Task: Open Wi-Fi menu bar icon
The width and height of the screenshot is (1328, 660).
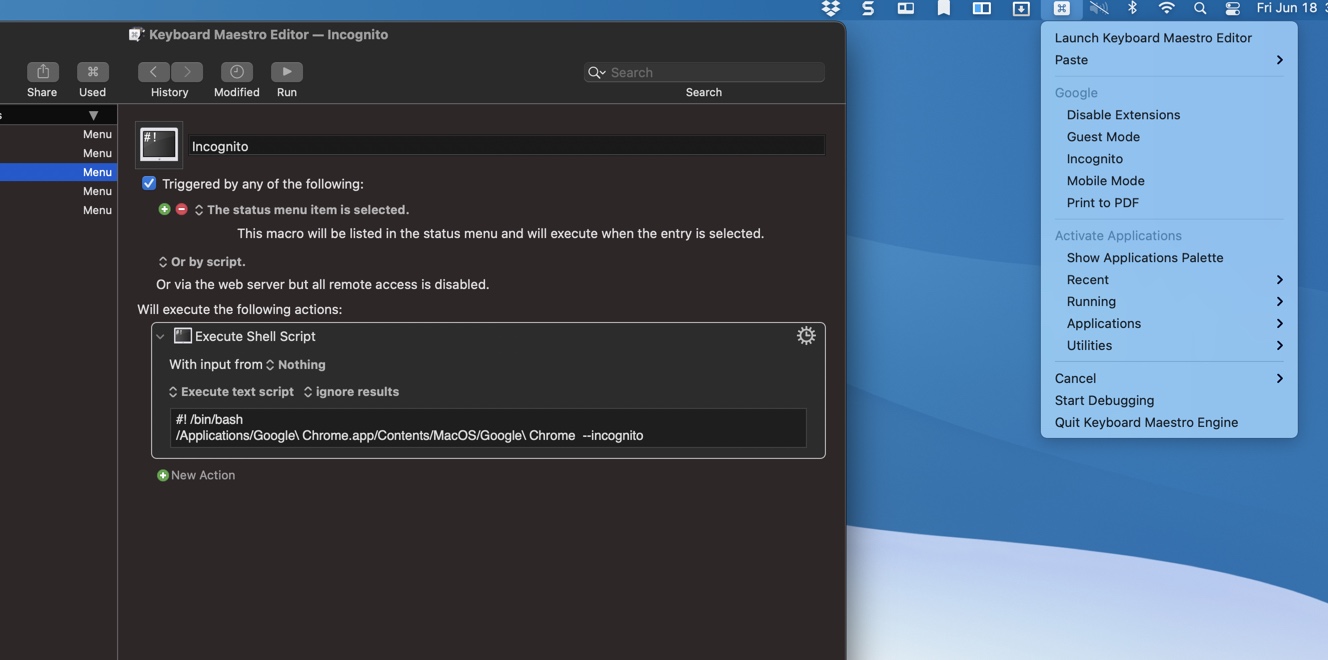Action: (1166, 8)
